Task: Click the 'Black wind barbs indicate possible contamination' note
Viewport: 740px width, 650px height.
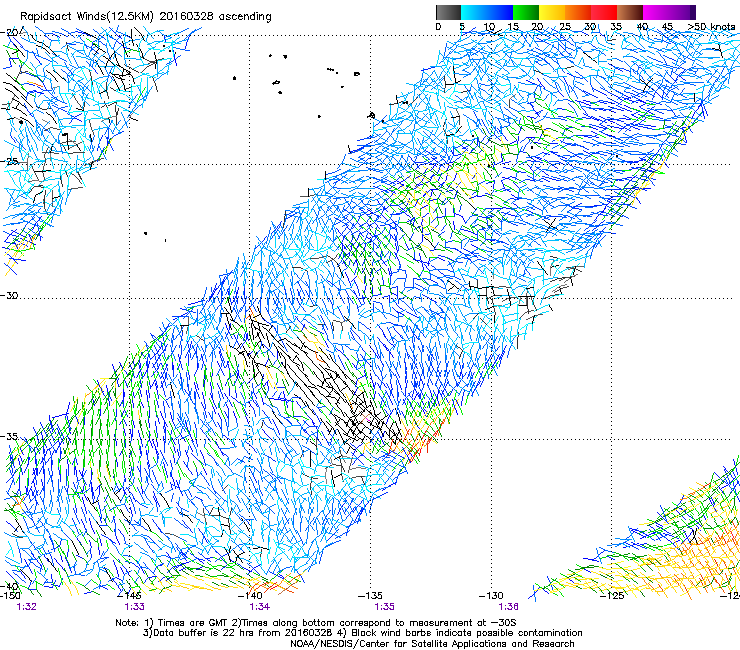Action: (467, 633)
